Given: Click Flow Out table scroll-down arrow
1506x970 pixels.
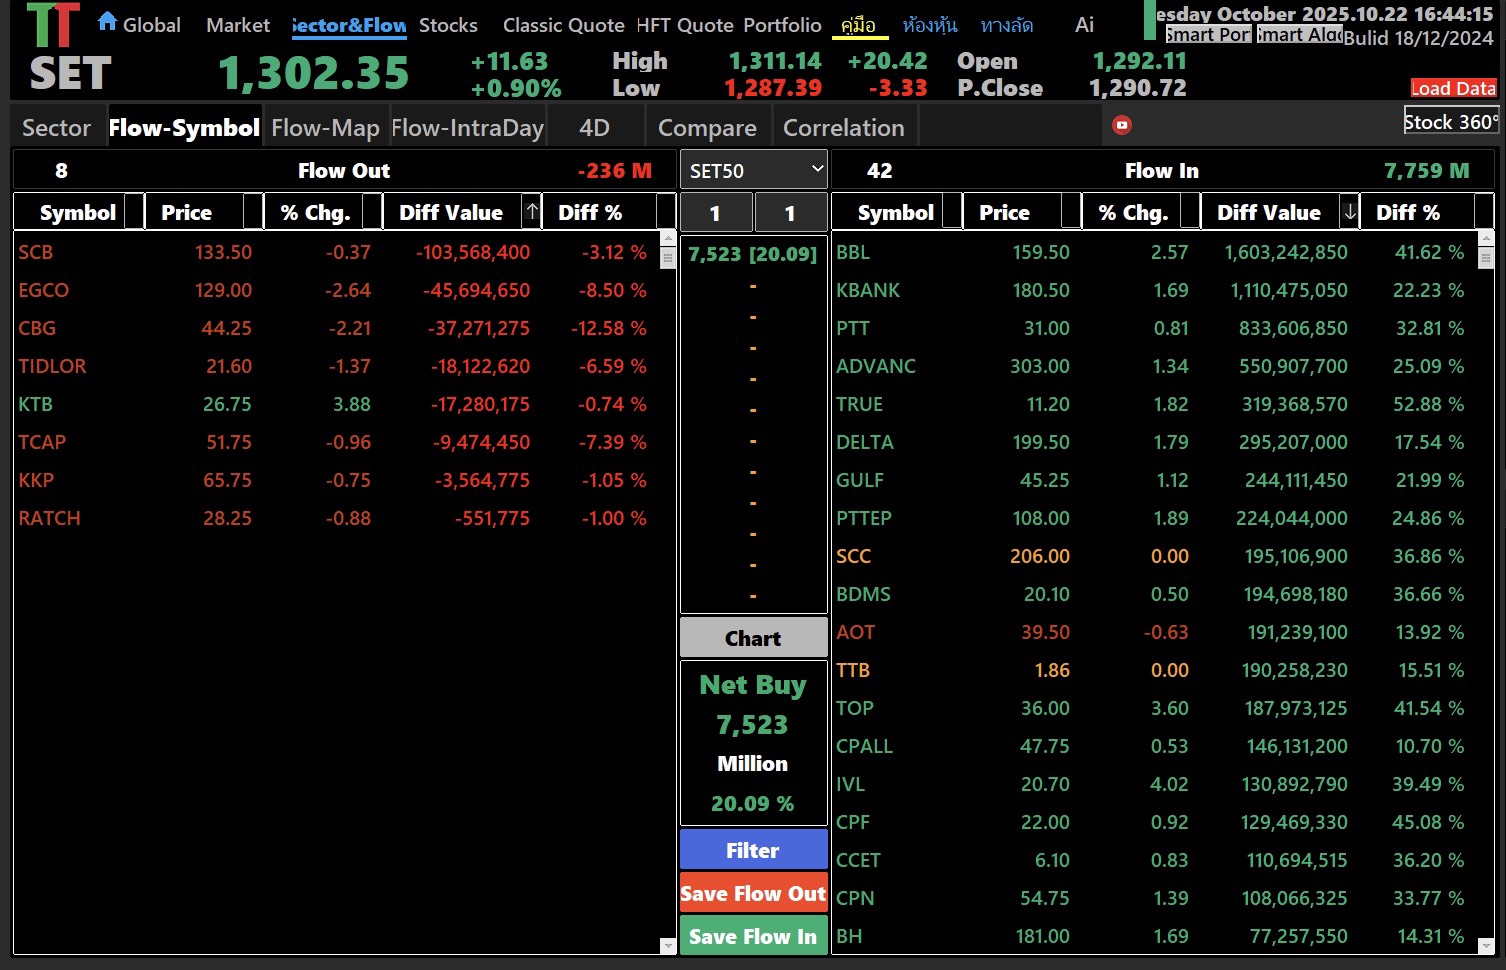Looking at the screenshot, I should pos(668,945).
